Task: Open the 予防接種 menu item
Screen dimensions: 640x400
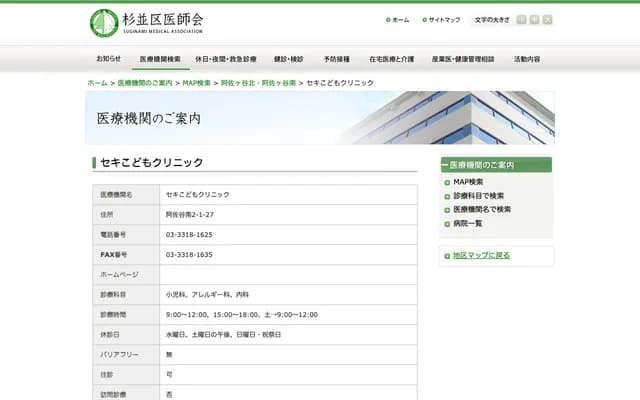Action: tap(337, 59)
